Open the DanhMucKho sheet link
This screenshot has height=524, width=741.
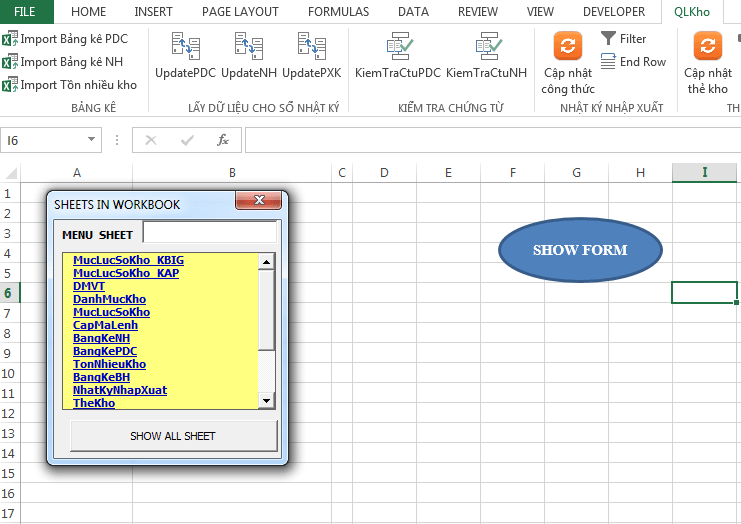point(110,299)
